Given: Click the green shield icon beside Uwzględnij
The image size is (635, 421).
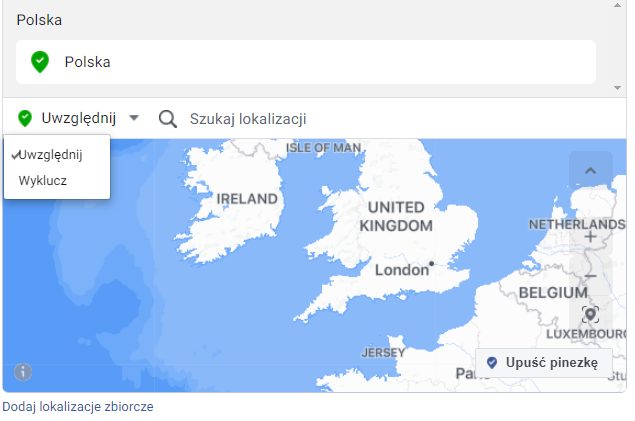Looking at the screenshot, I should 25,118.
